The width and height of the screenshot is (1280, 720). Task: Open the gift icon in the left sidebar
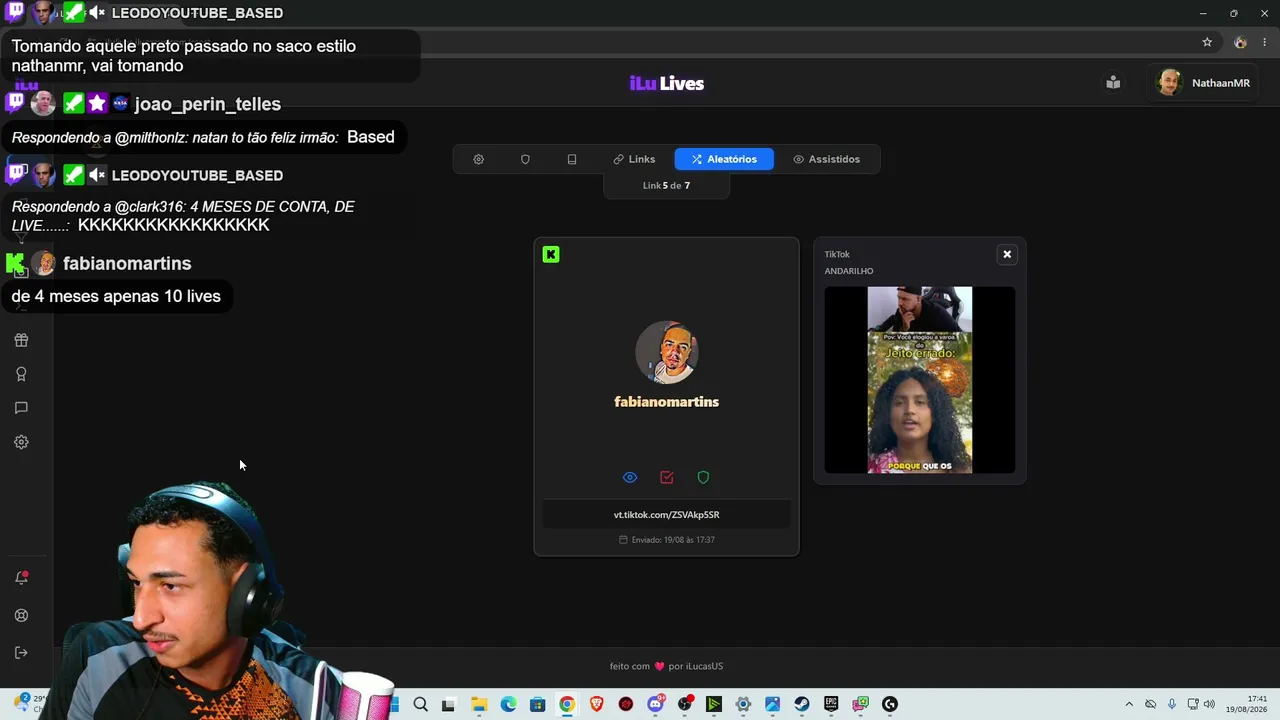click(21, 340)
